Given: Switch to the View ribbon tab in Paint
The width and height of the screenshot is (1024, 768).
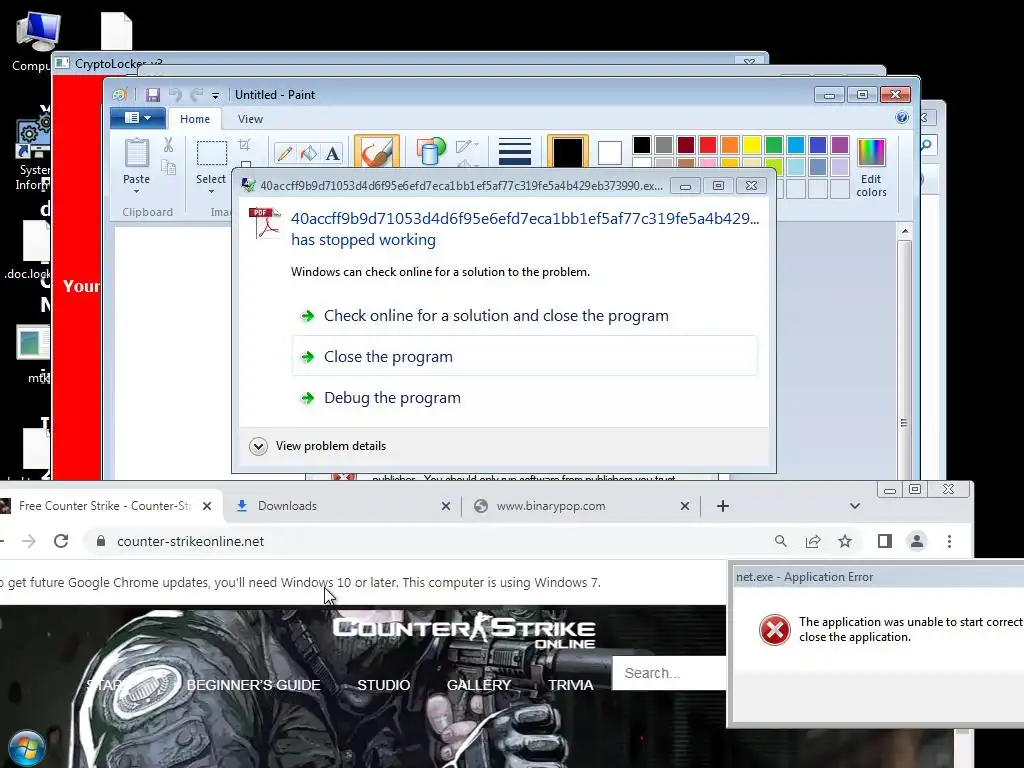Looking at the screenshot, I should coord(250,119).
